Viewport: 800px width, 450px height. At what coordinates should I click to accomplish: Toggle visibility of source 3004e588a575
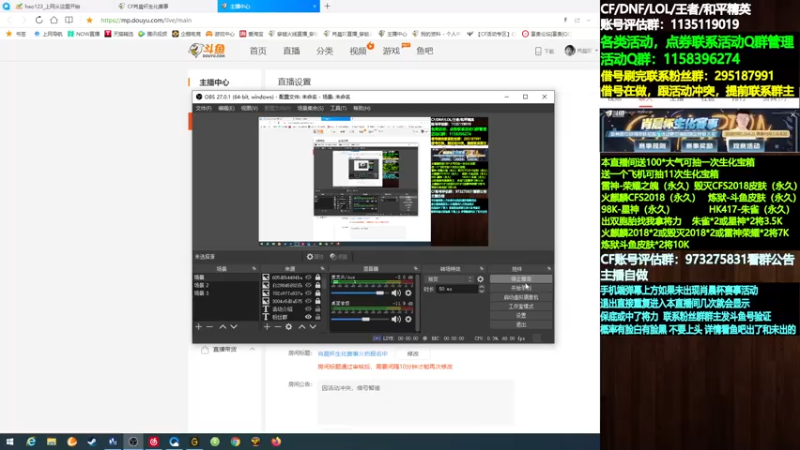pos(308,301)
